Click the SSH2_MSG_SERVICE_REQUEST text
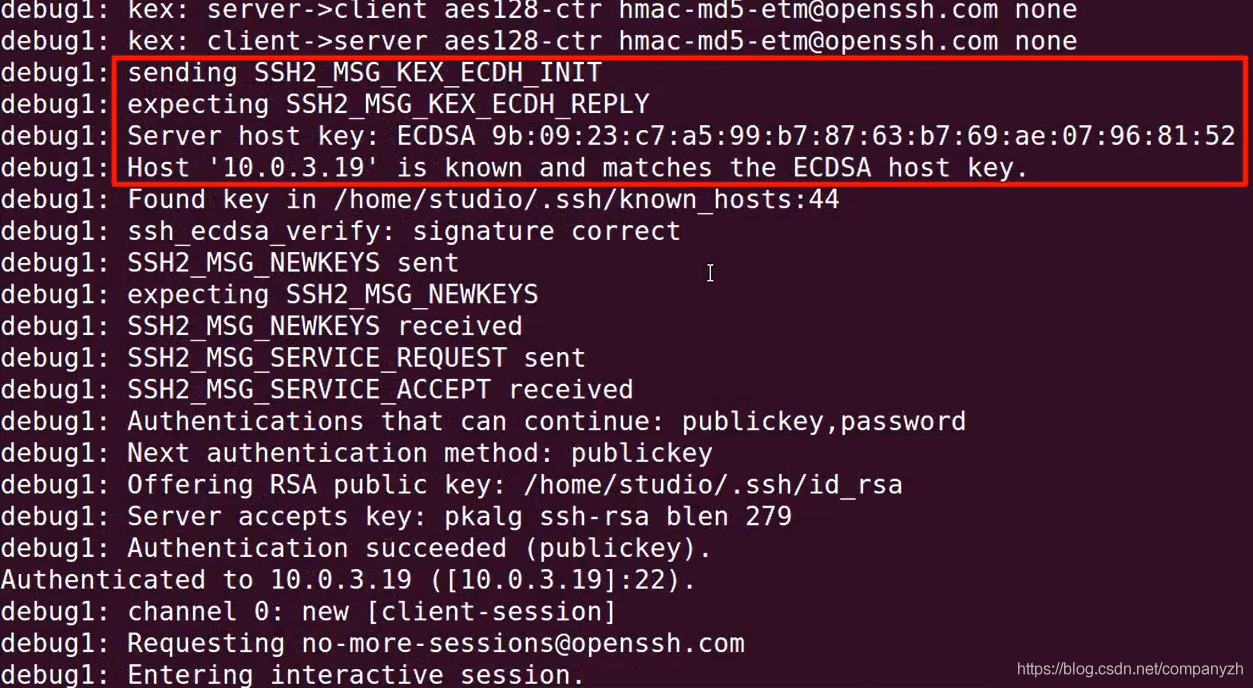Viewport: 1253px width, 688px height. click(317, 358)
